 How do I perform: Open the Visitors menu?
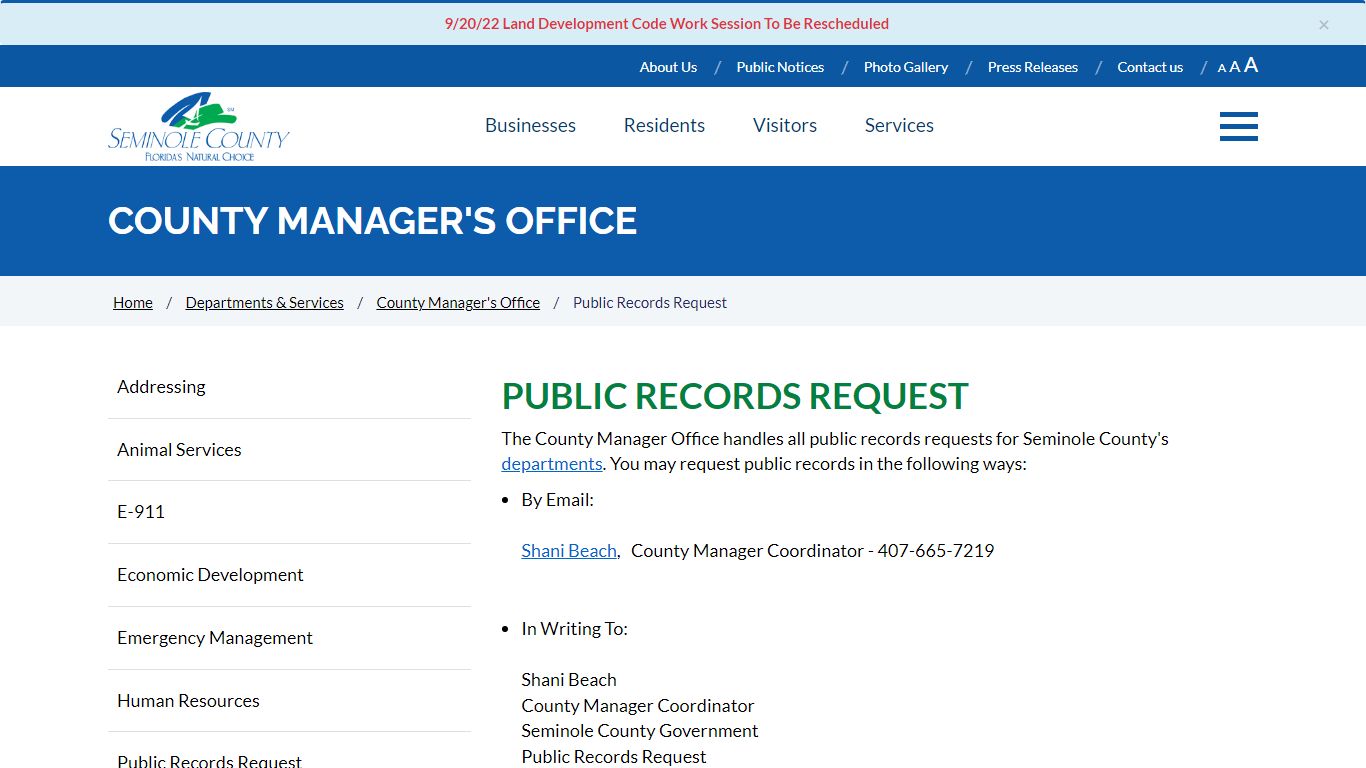(785, 125)
